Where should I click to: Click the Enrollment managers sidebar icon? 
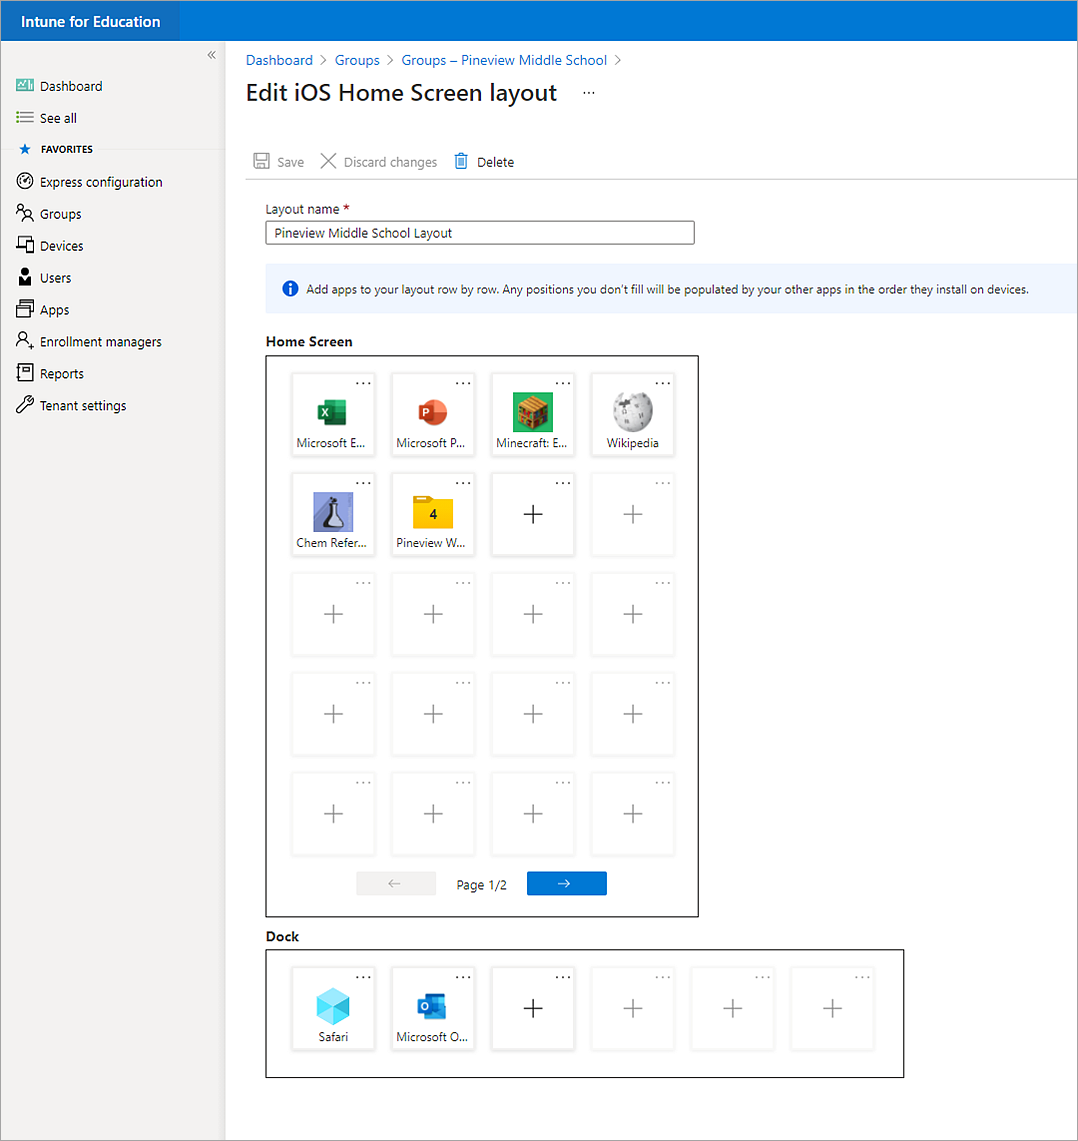point(25,341)
